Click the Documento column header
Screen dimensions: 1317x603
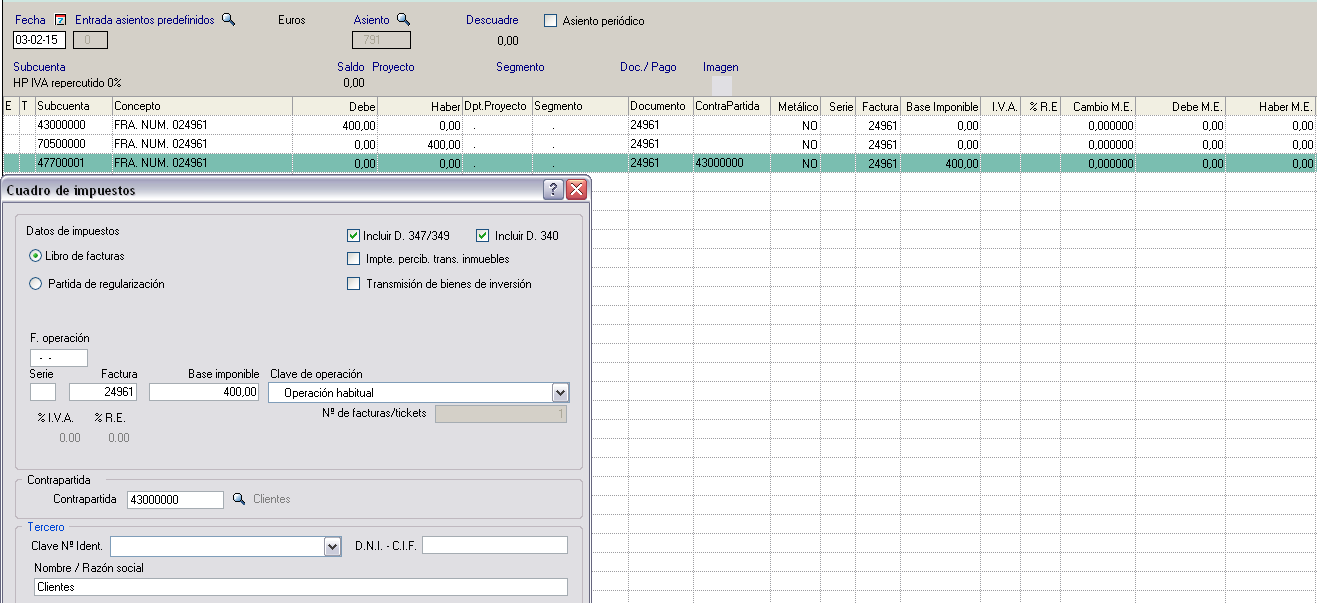click(x=661, y=106)
